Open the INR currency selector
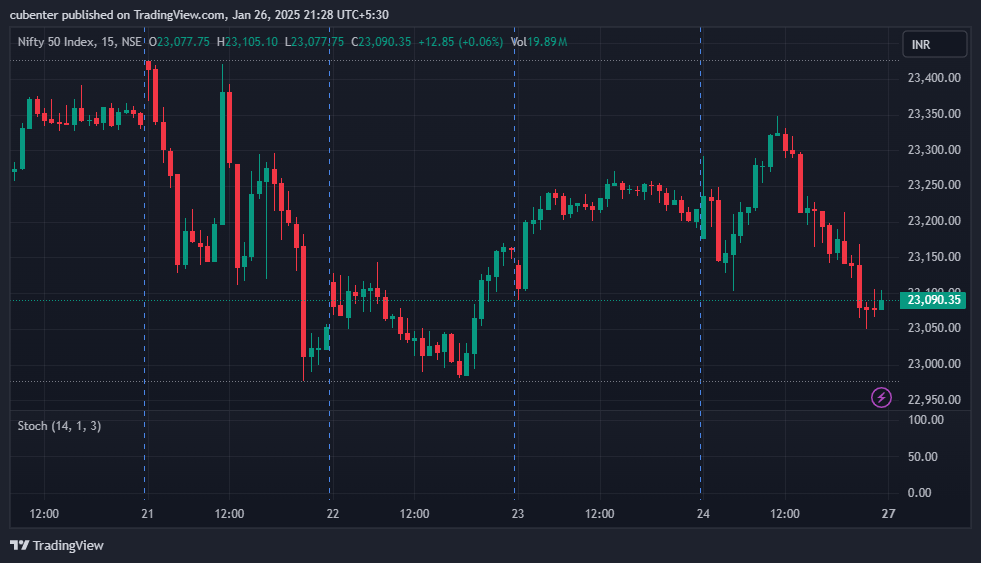This screenshot has height=563, width=981. [x=935, y=44]
